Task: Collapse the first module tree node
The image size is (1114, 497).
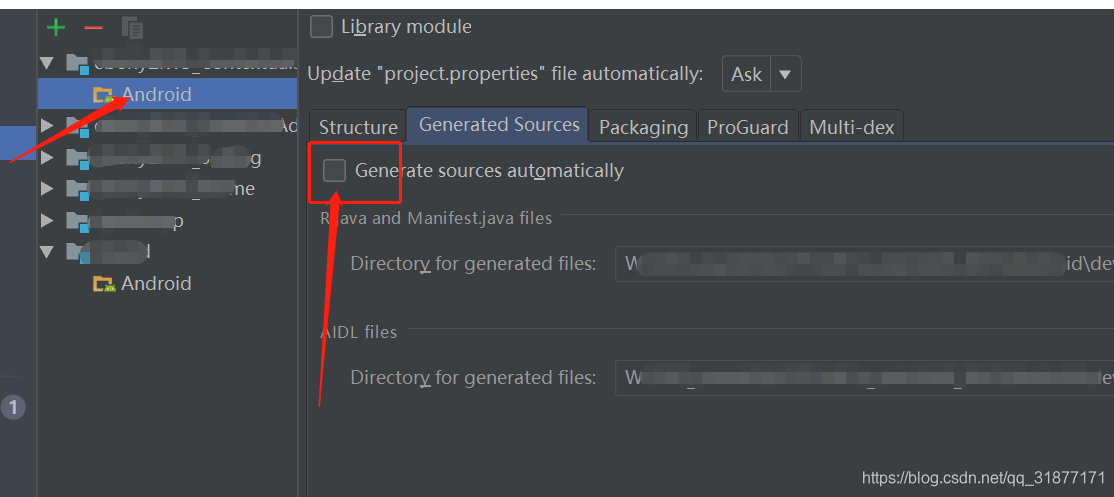Action: click(x=47, y=63)
